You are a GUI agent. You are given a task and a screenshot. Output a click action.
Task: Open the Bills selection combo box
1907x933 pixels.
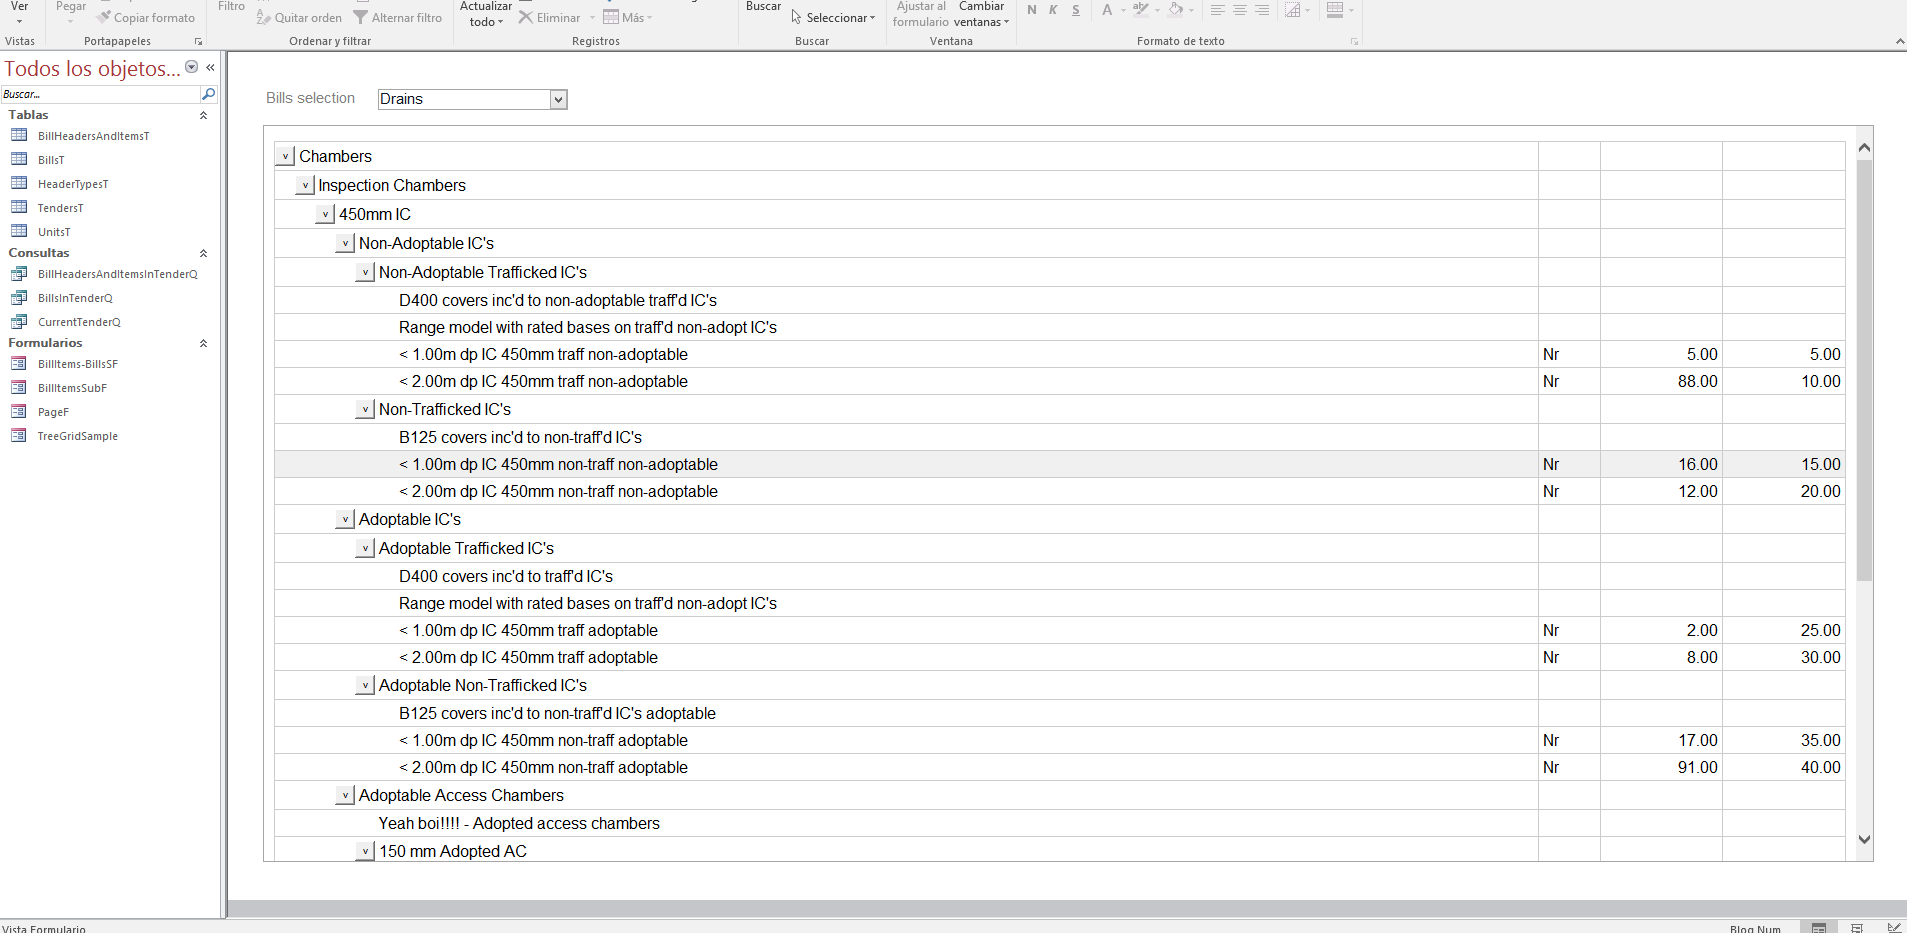coord(558,99)
